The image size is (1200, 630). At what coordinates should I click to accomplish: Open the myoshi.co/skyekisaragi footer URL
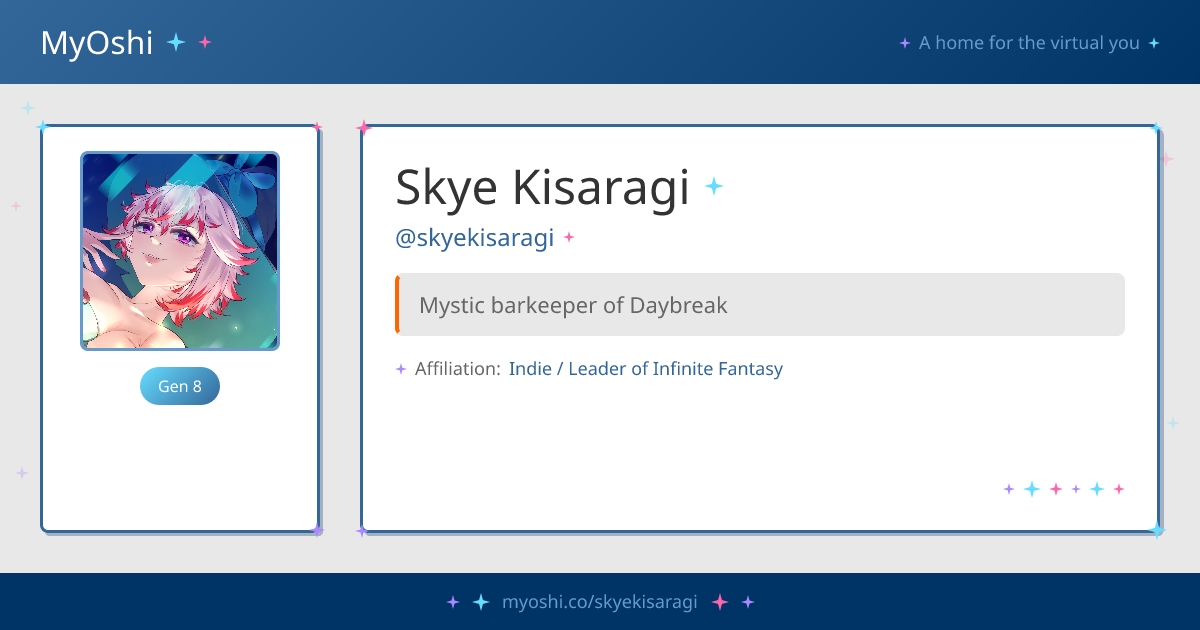(599, 602)
